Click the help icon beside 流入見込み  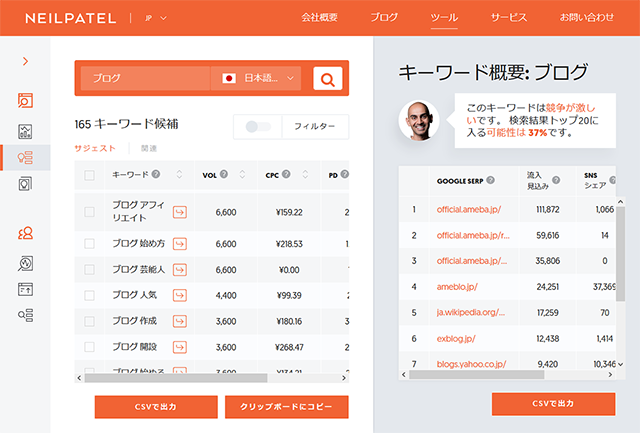click(x=556, y=180)
